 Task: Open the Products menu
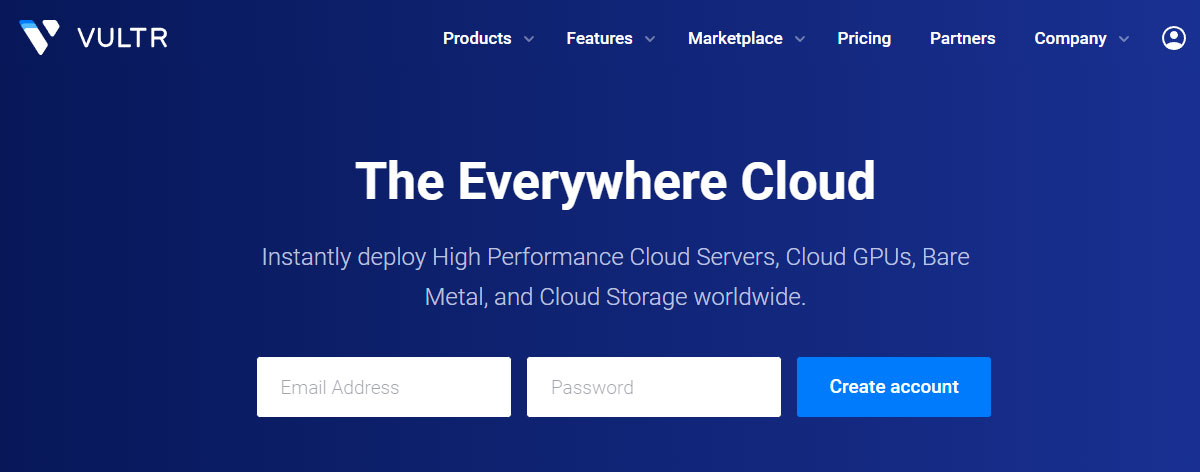coord(477,39)
